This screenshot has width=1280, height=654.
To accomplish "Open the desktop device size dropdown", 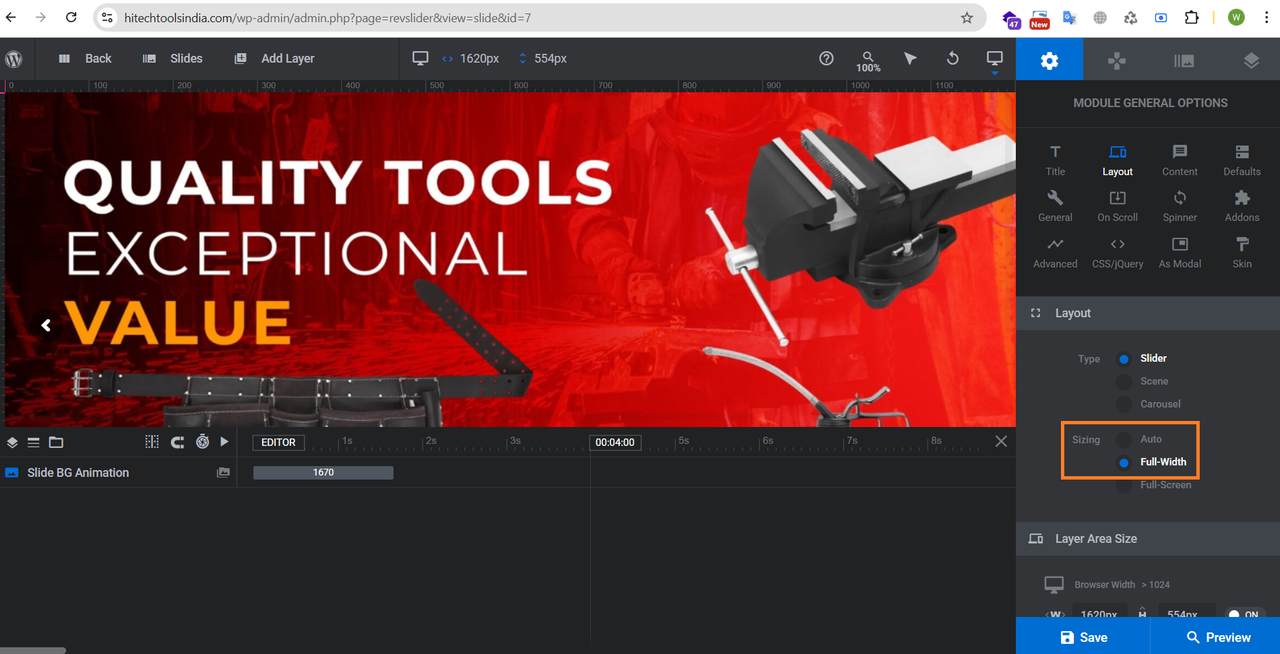I will (x=994, y=61).
